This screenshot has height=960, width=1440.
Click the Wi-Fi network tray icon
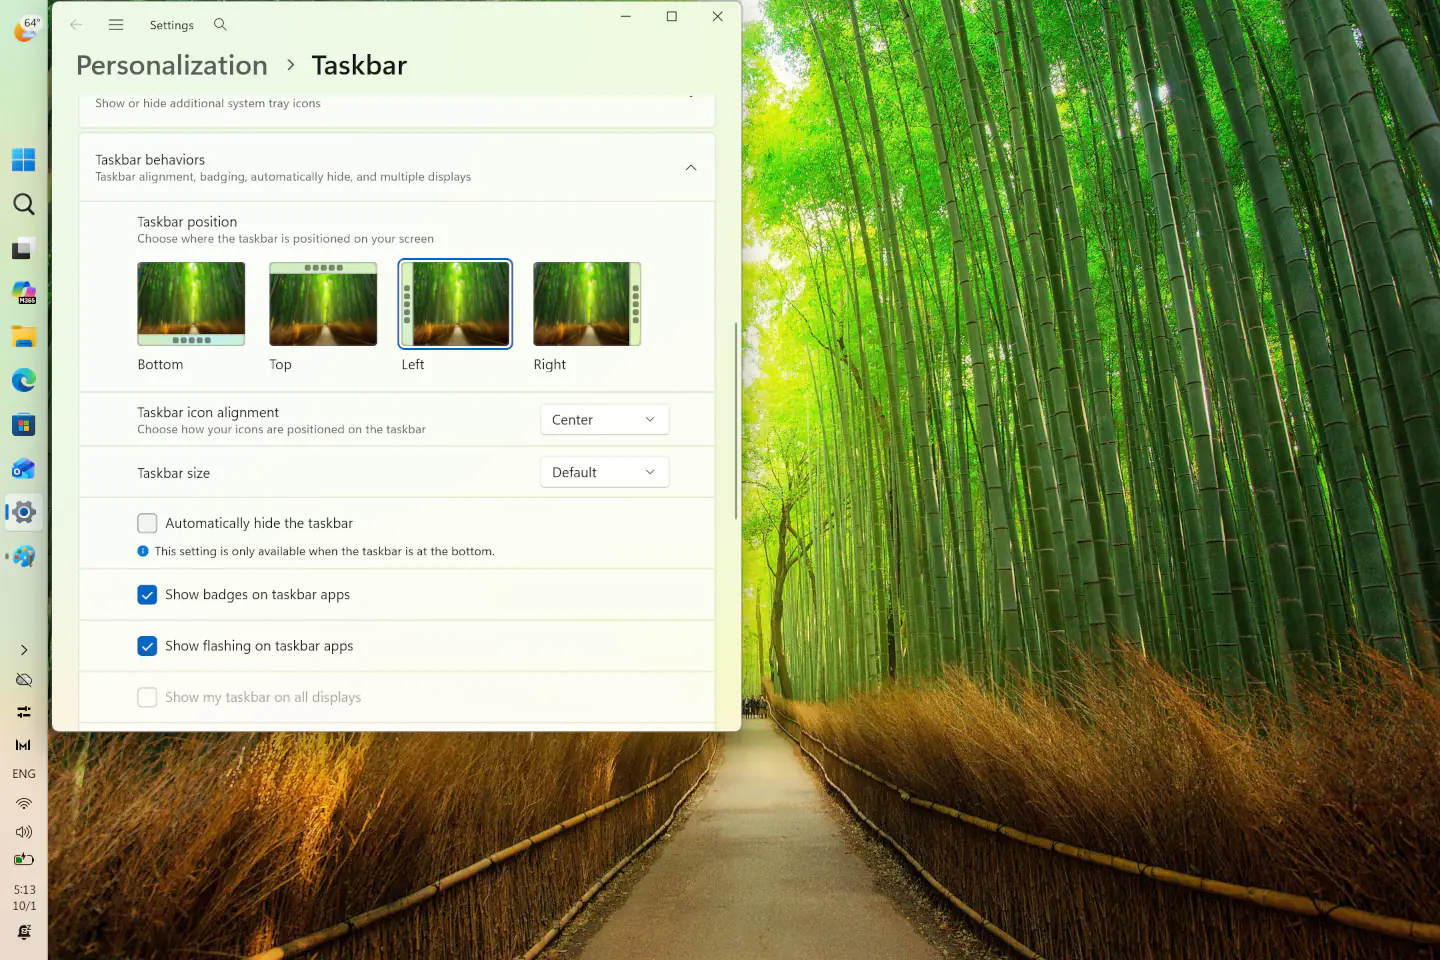tap(24, 803)
